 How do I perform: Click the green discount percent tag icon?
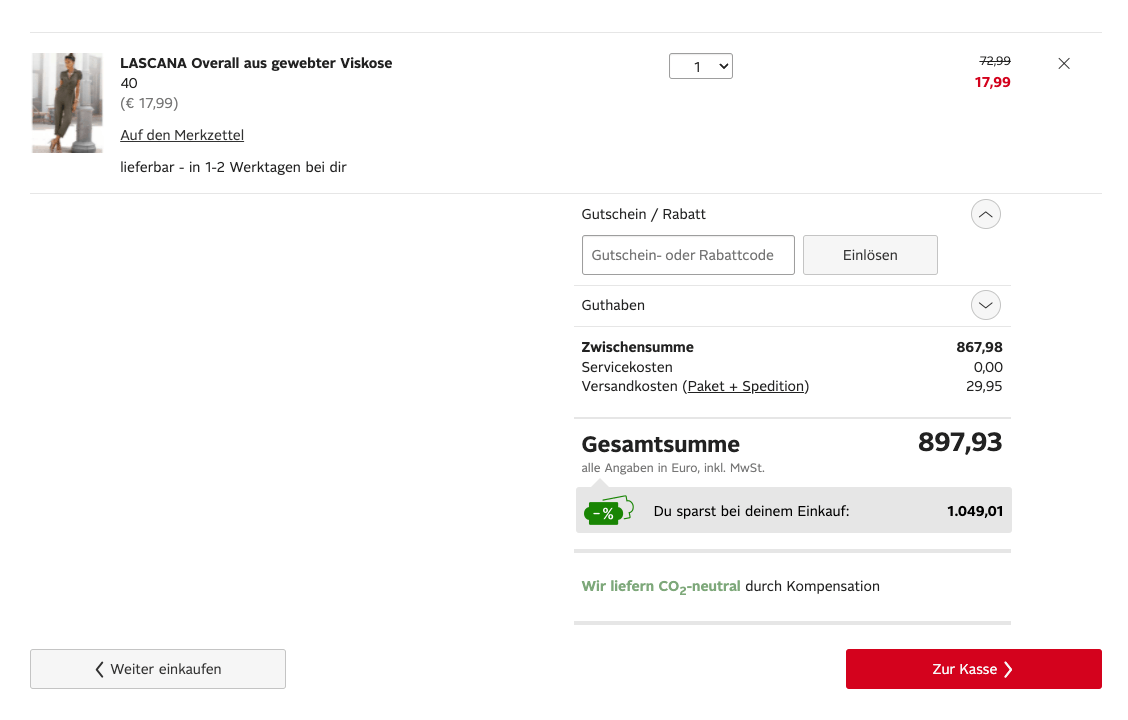[609, 511]
